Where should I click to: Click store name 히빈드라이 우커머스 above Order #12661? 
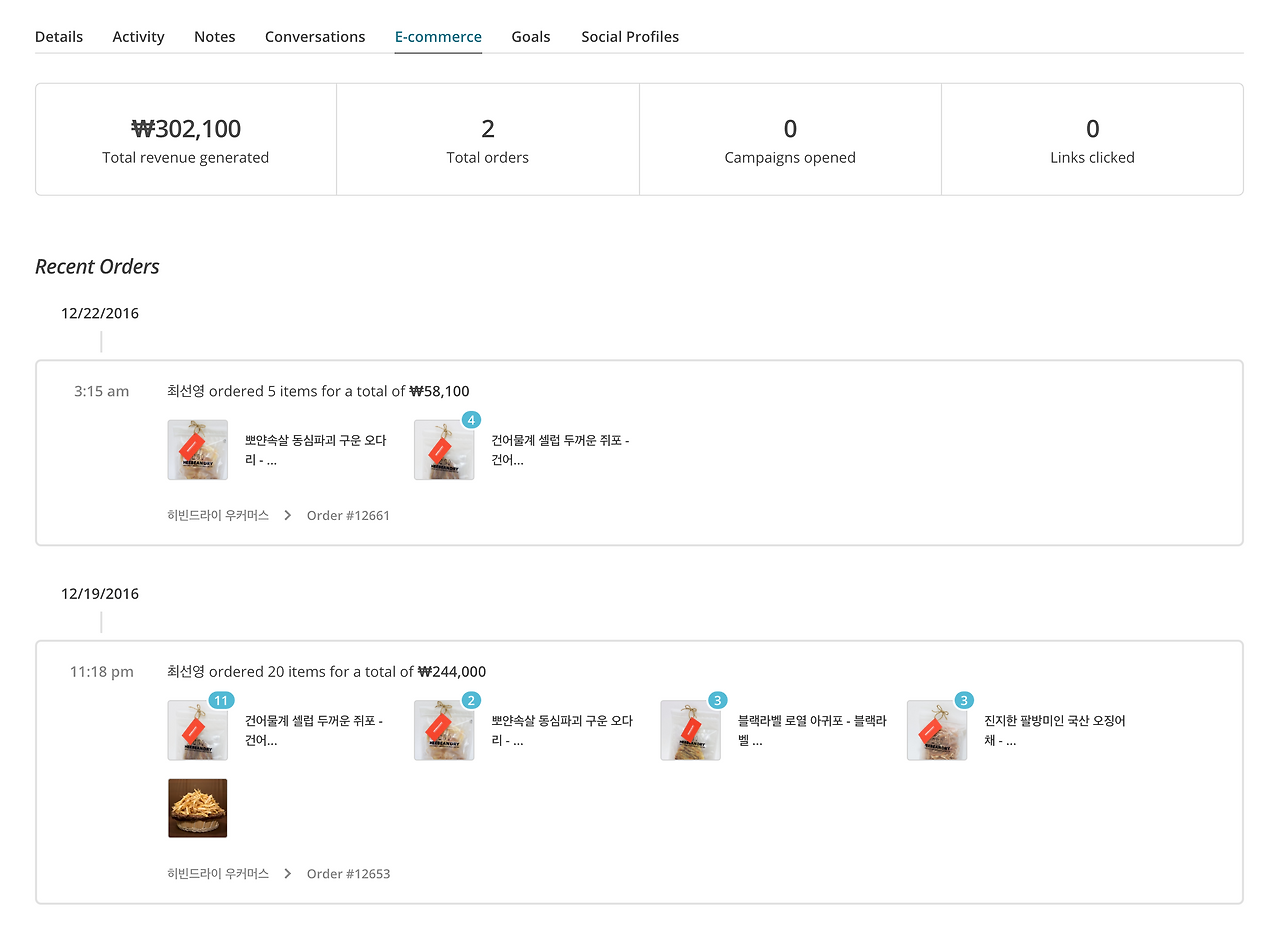(218, 516)
